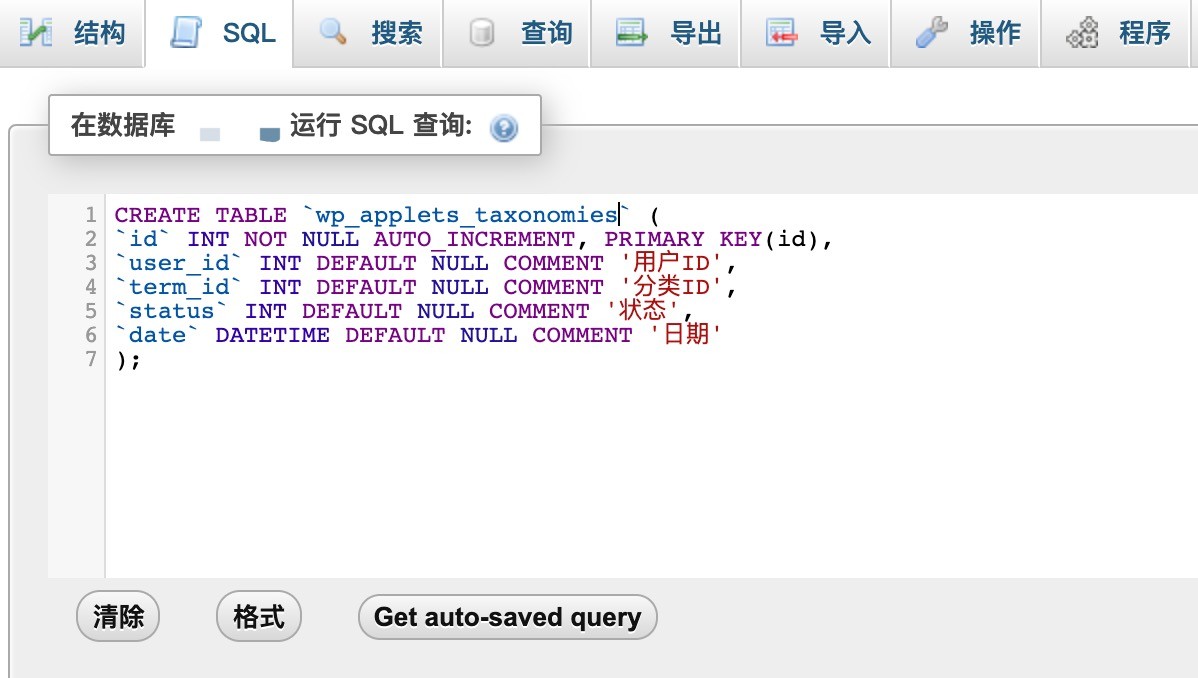The image size is (1198, 678).
Task: Format the query with 格式 button
Action: tap(258, 616)
